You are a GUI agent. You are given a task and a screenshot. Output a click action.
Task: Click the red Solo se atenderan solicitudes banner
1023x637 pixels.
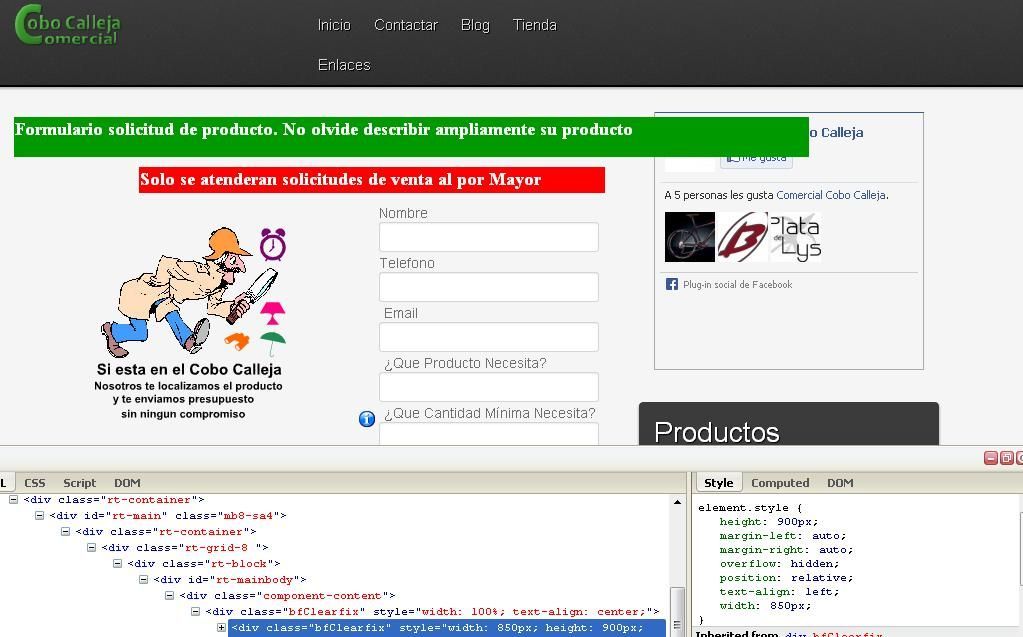[x=372, y=179]
